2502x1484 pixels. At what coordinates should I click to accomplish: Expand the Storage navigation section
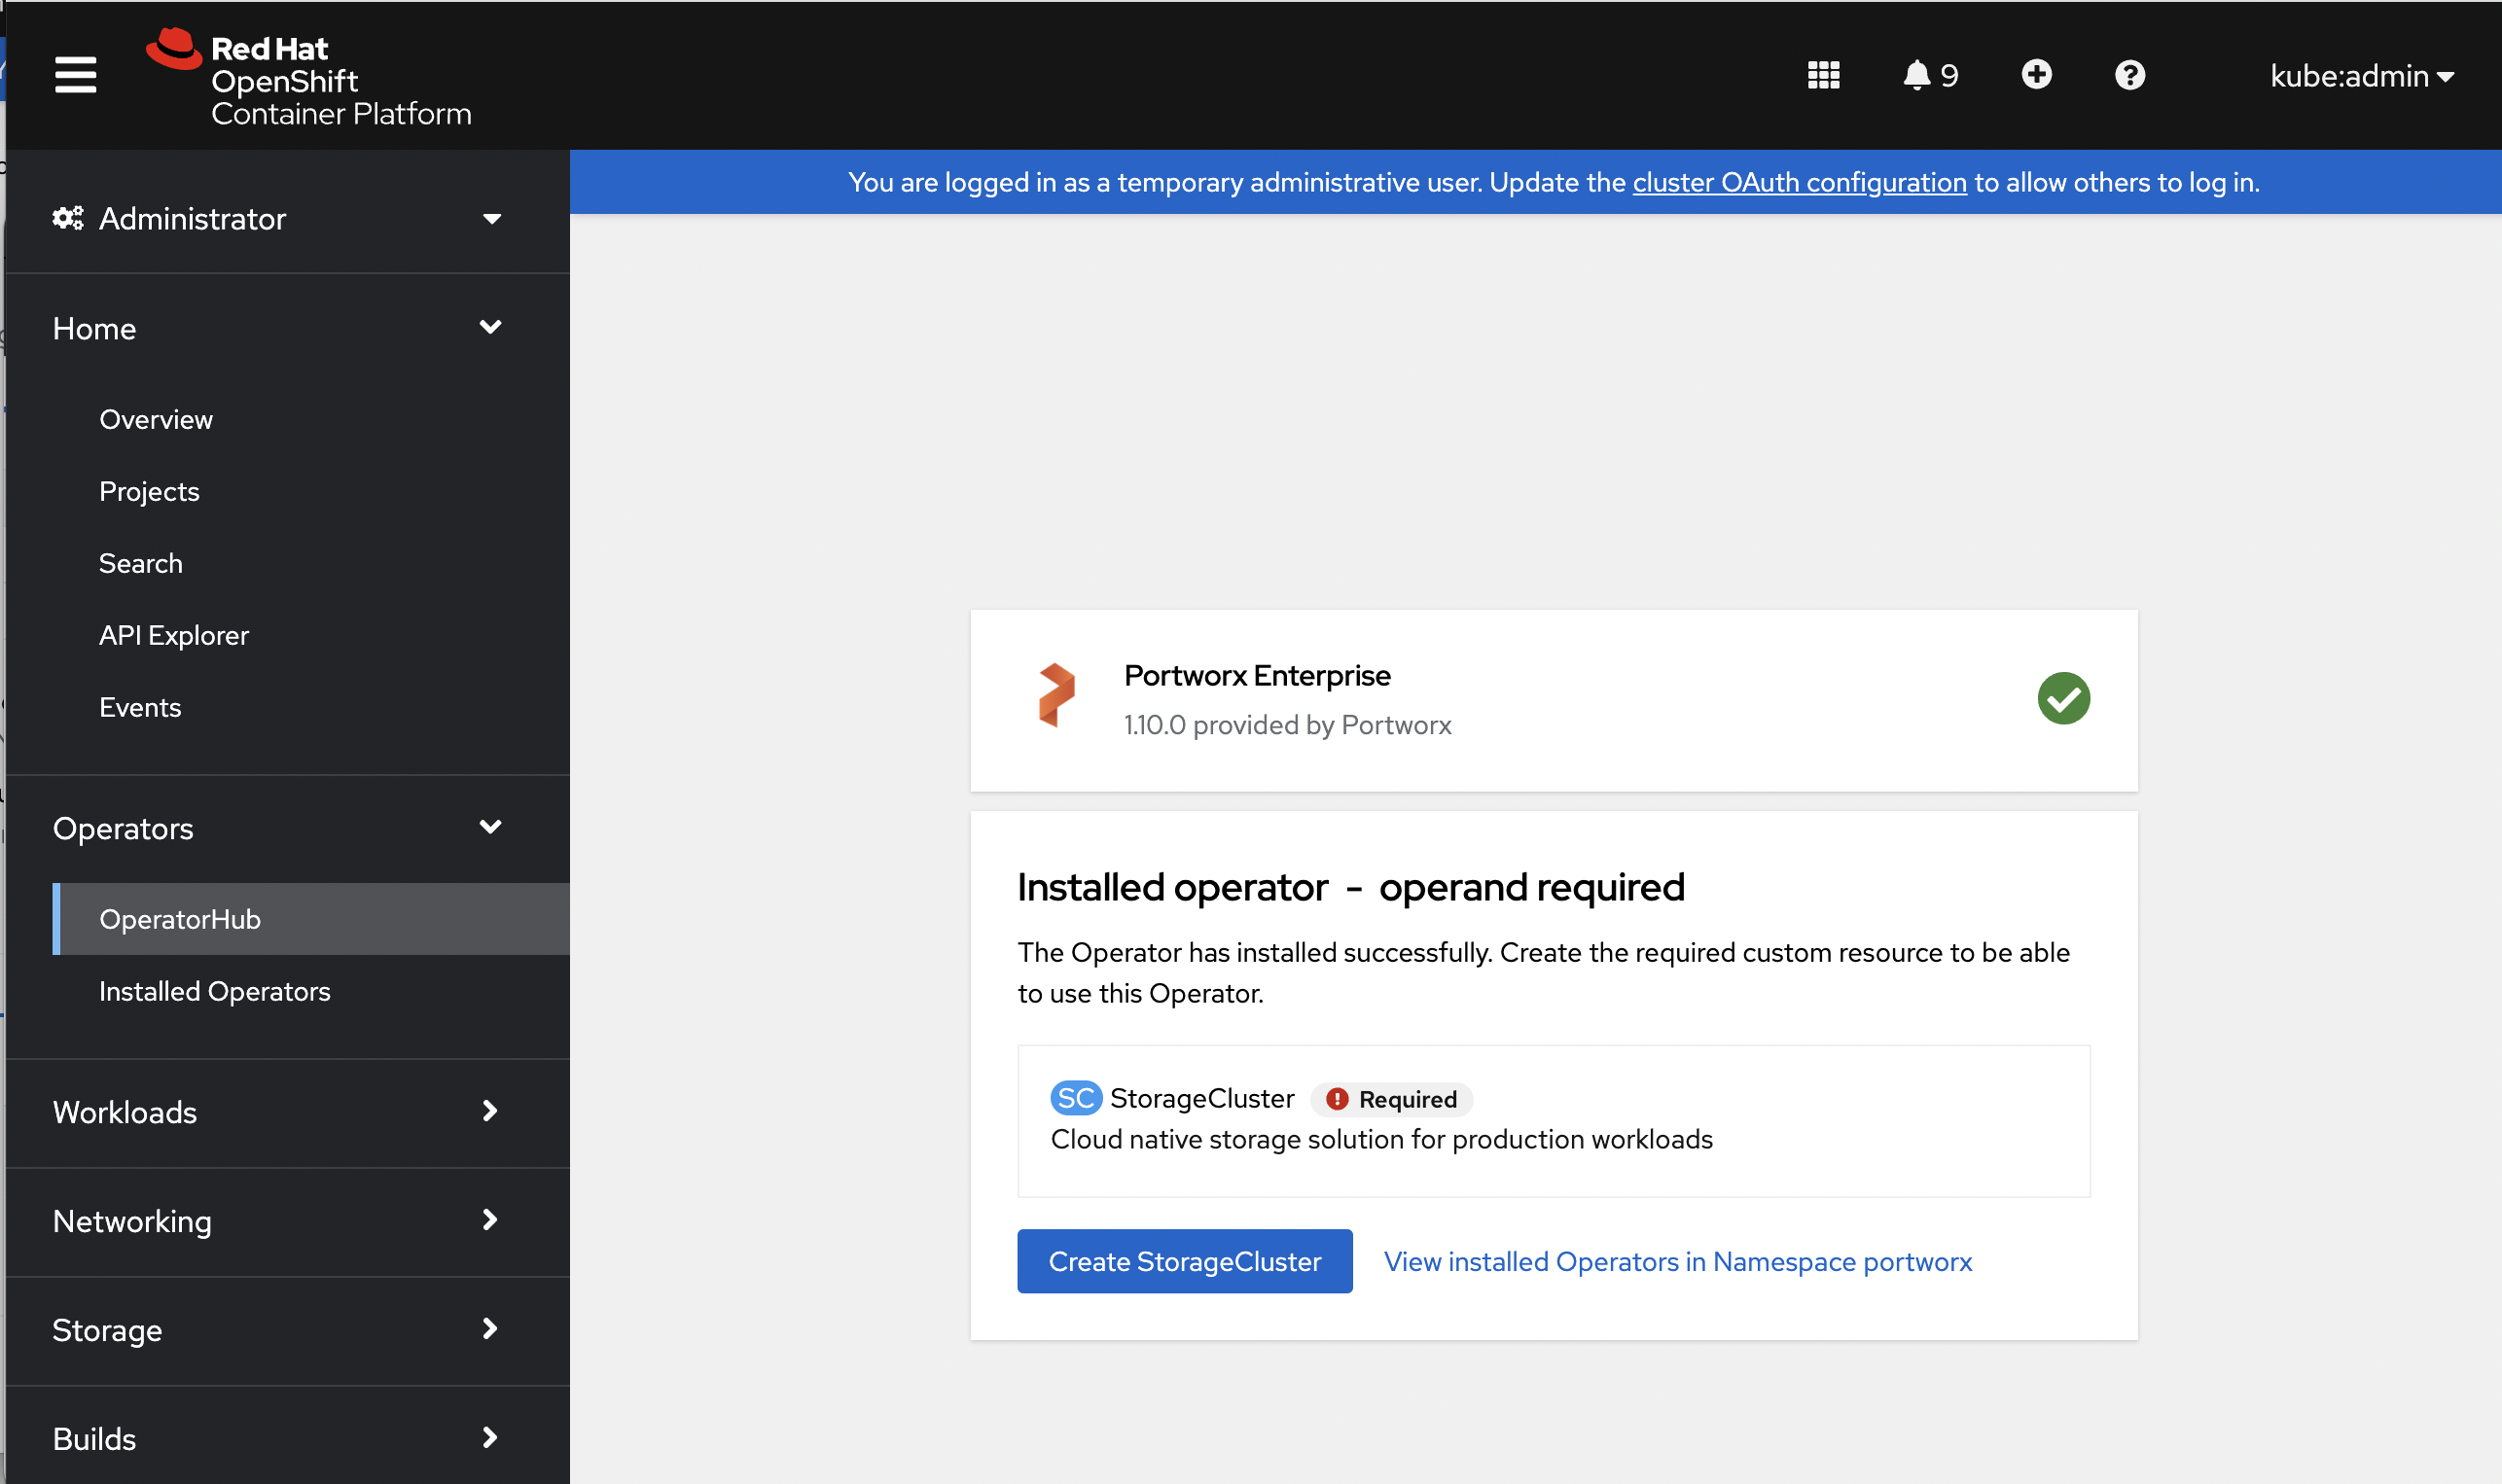pos(275,1330)
